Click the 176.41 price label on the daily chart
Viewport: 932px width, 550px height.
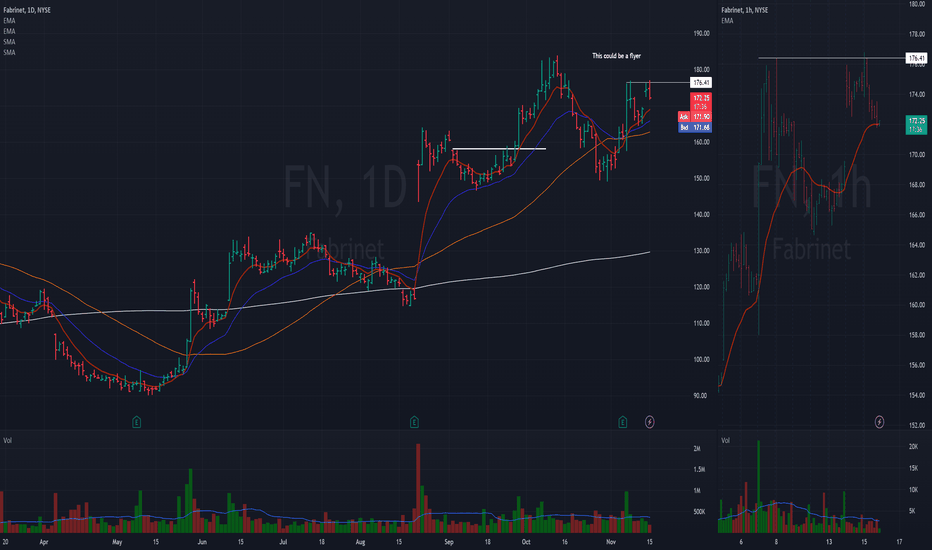point(701,83)
